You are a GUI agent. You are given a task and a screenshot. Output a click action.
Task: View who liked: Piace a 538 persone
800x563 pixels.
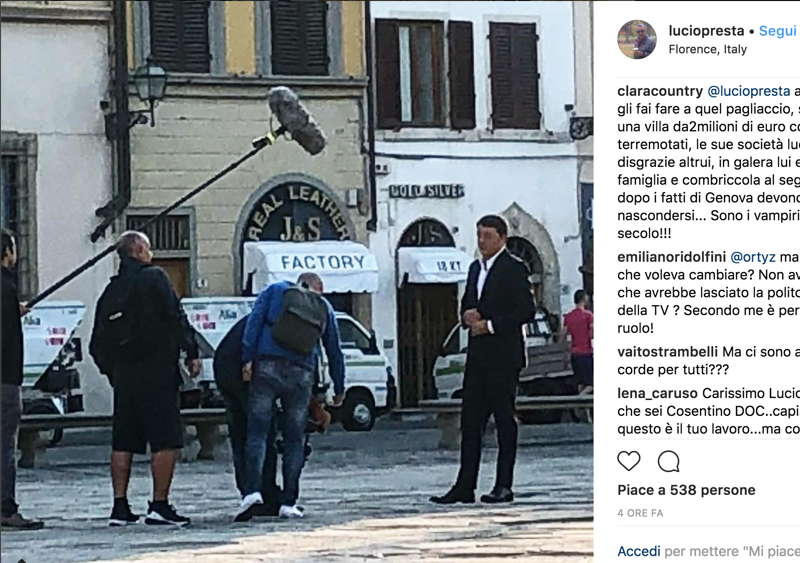point(686,490)
